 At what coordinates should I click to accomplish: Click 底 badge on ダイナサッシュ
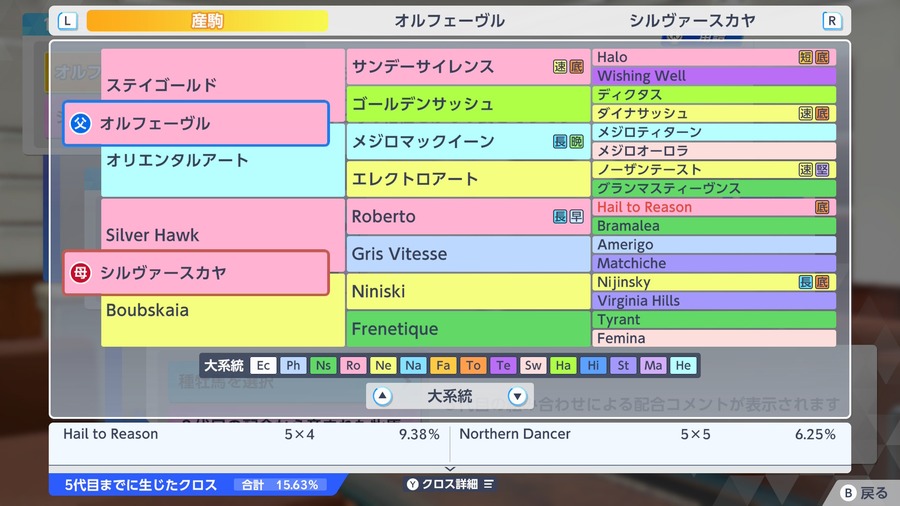(x=822, y=113)
